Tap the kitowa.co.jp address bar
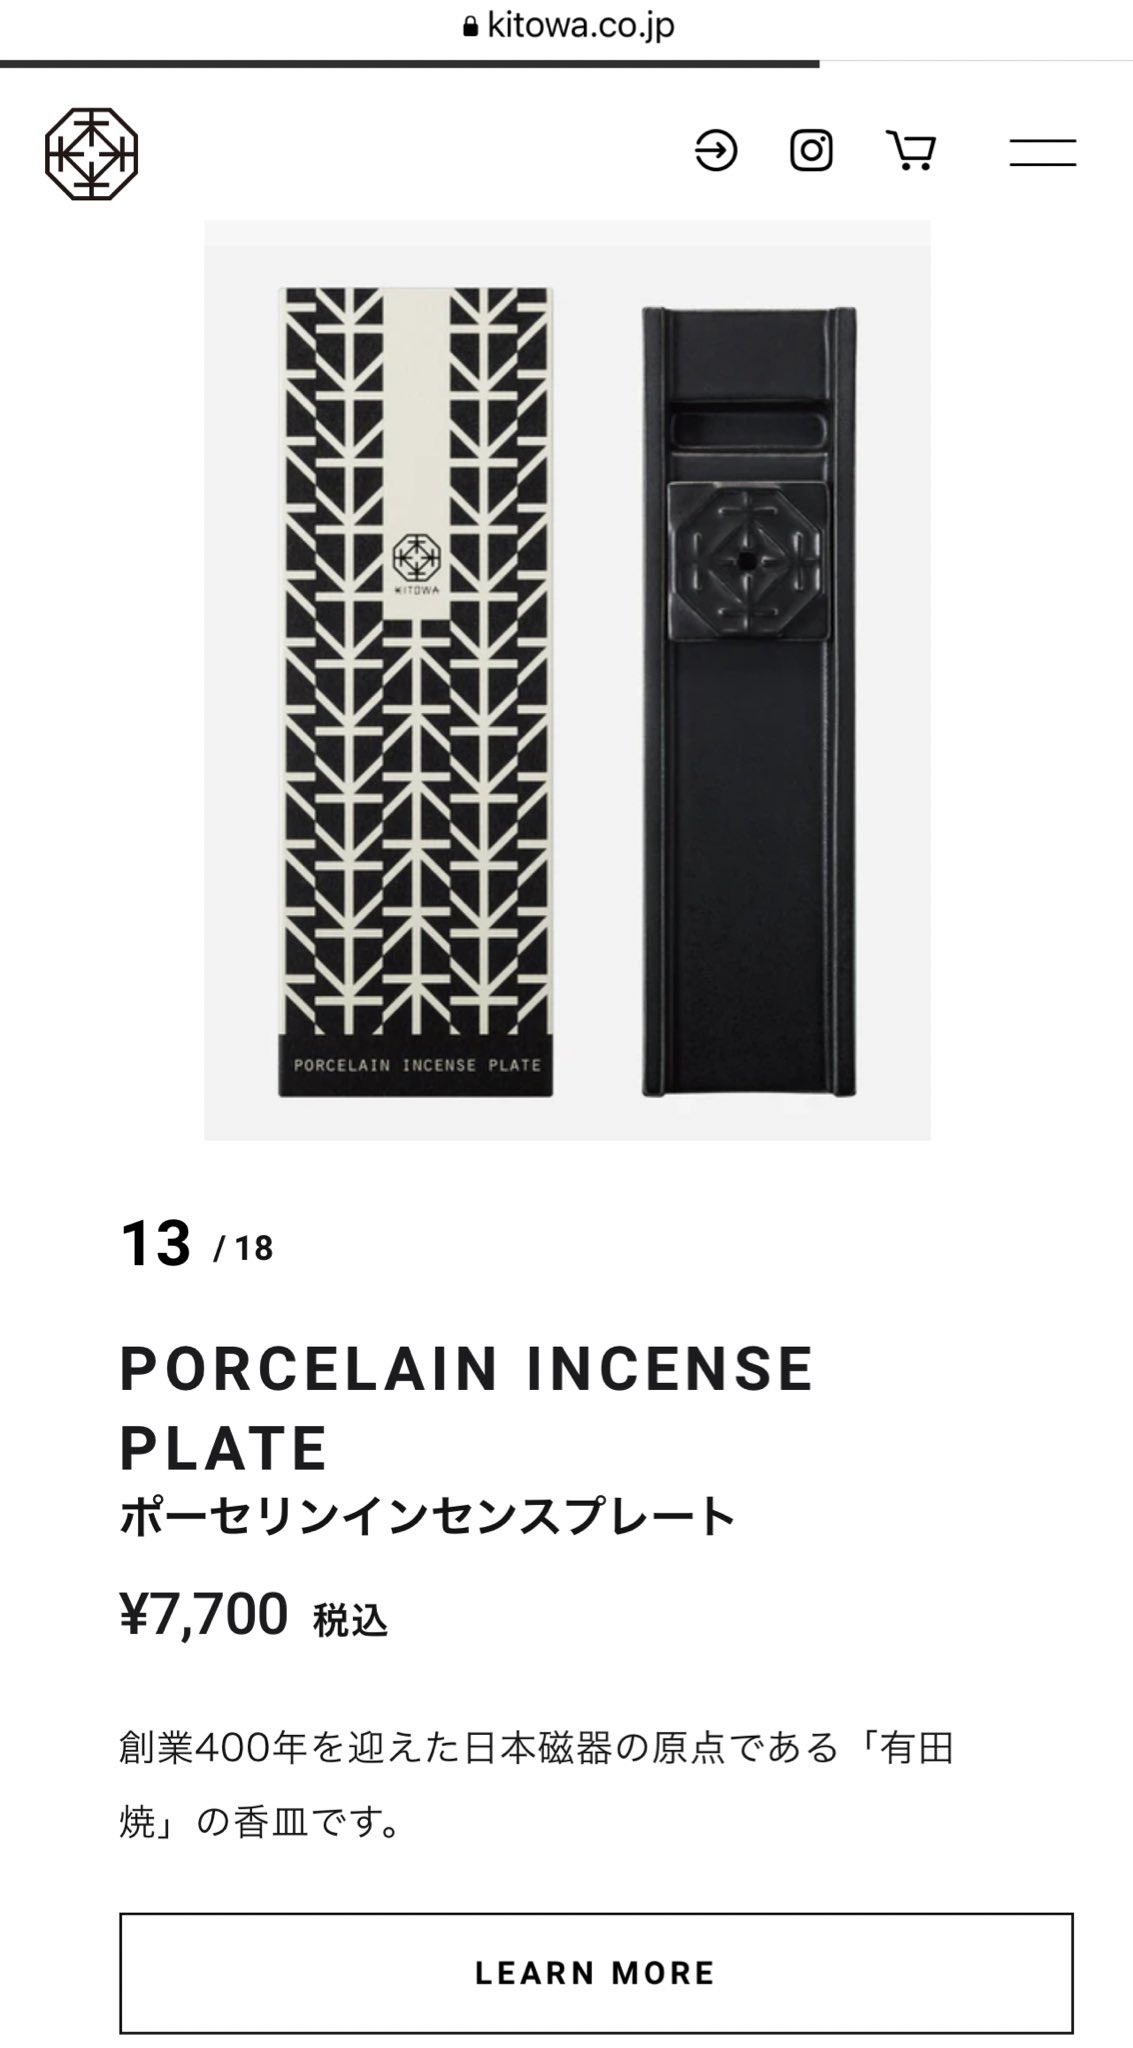Screen dimensions: 1133x2048 tap(568, 26)
